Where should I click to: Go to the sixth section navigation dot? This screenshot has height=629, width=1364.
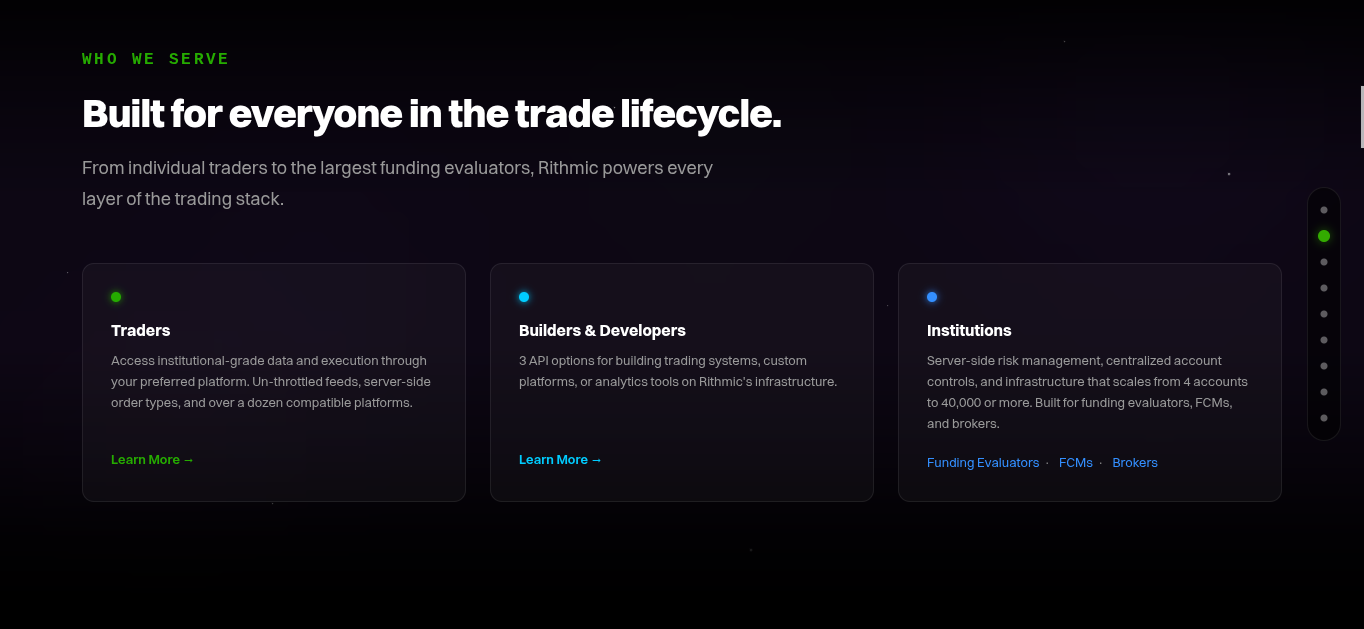[1324, 340]
